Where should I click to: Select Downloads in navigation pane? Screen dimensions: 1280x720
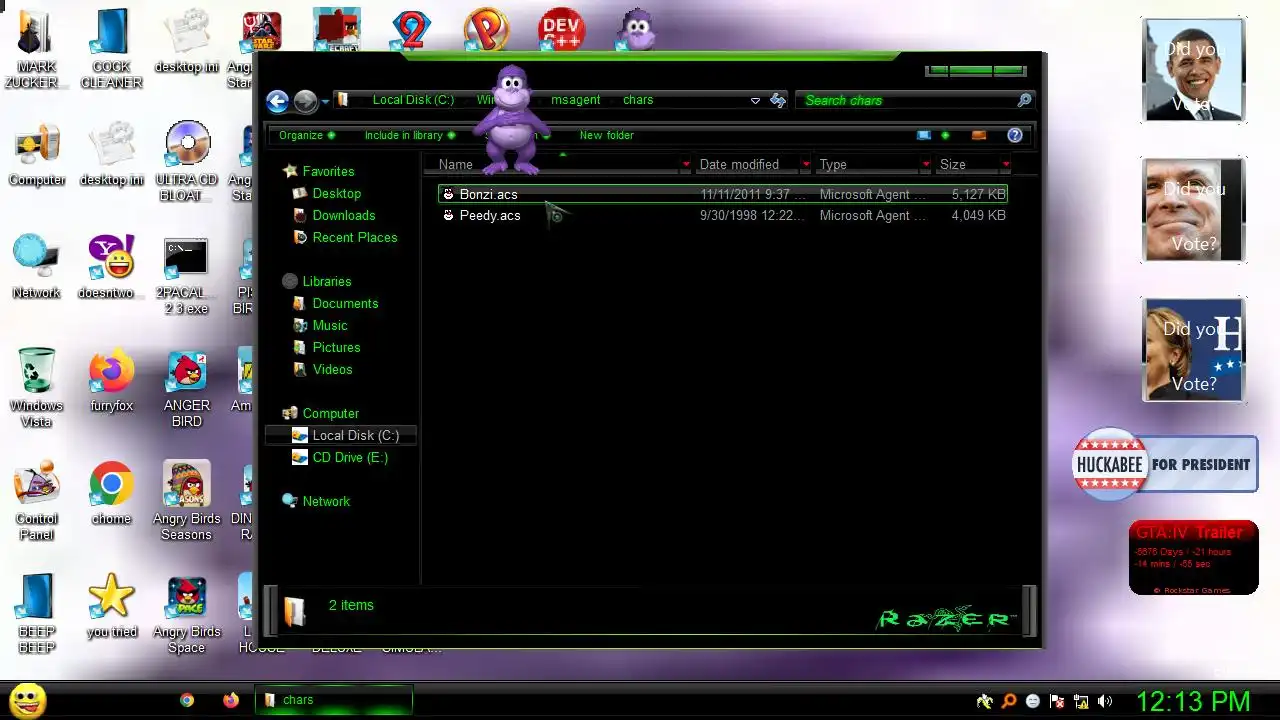[x=344, y=215]
